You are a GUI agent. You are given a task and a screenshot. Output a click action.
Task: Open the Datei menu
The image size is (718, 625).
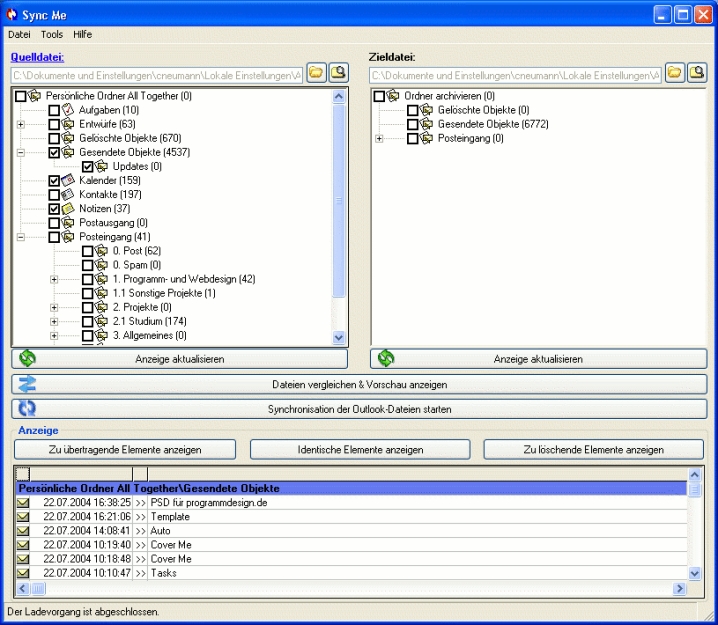pos(19,34)
